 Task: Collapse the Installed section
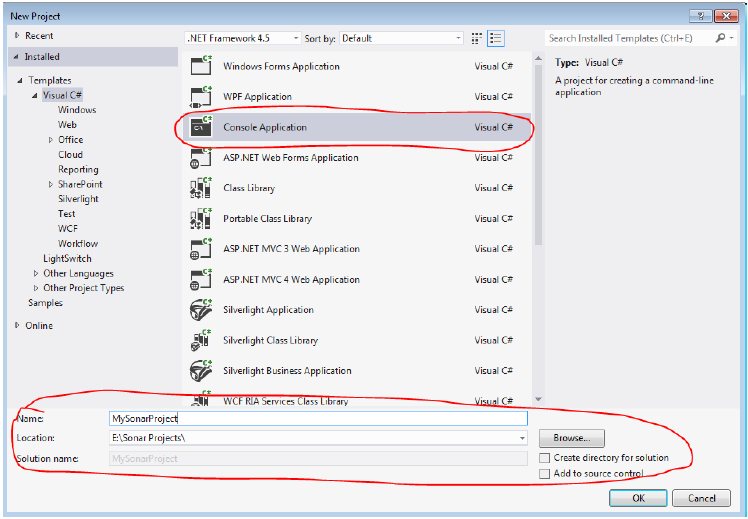[16, 56]
